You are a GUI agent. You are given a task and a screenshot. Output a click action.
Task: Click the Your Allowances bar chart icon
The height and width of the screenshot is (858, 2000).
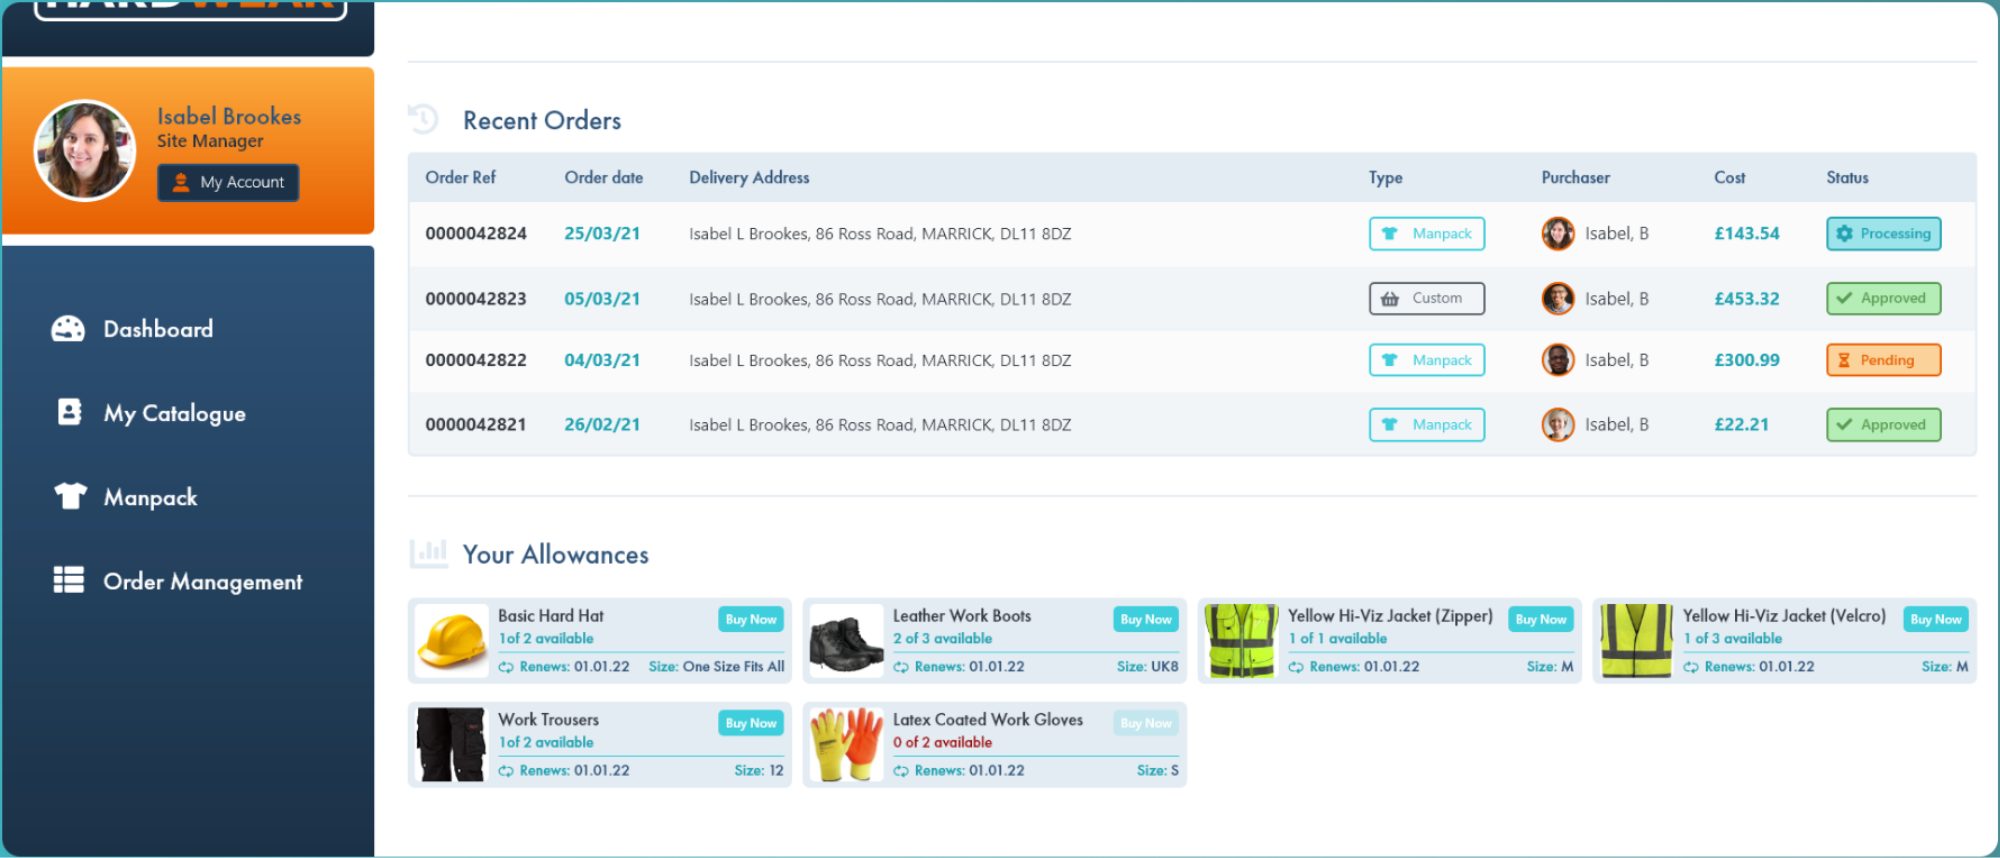click(429, 553)
